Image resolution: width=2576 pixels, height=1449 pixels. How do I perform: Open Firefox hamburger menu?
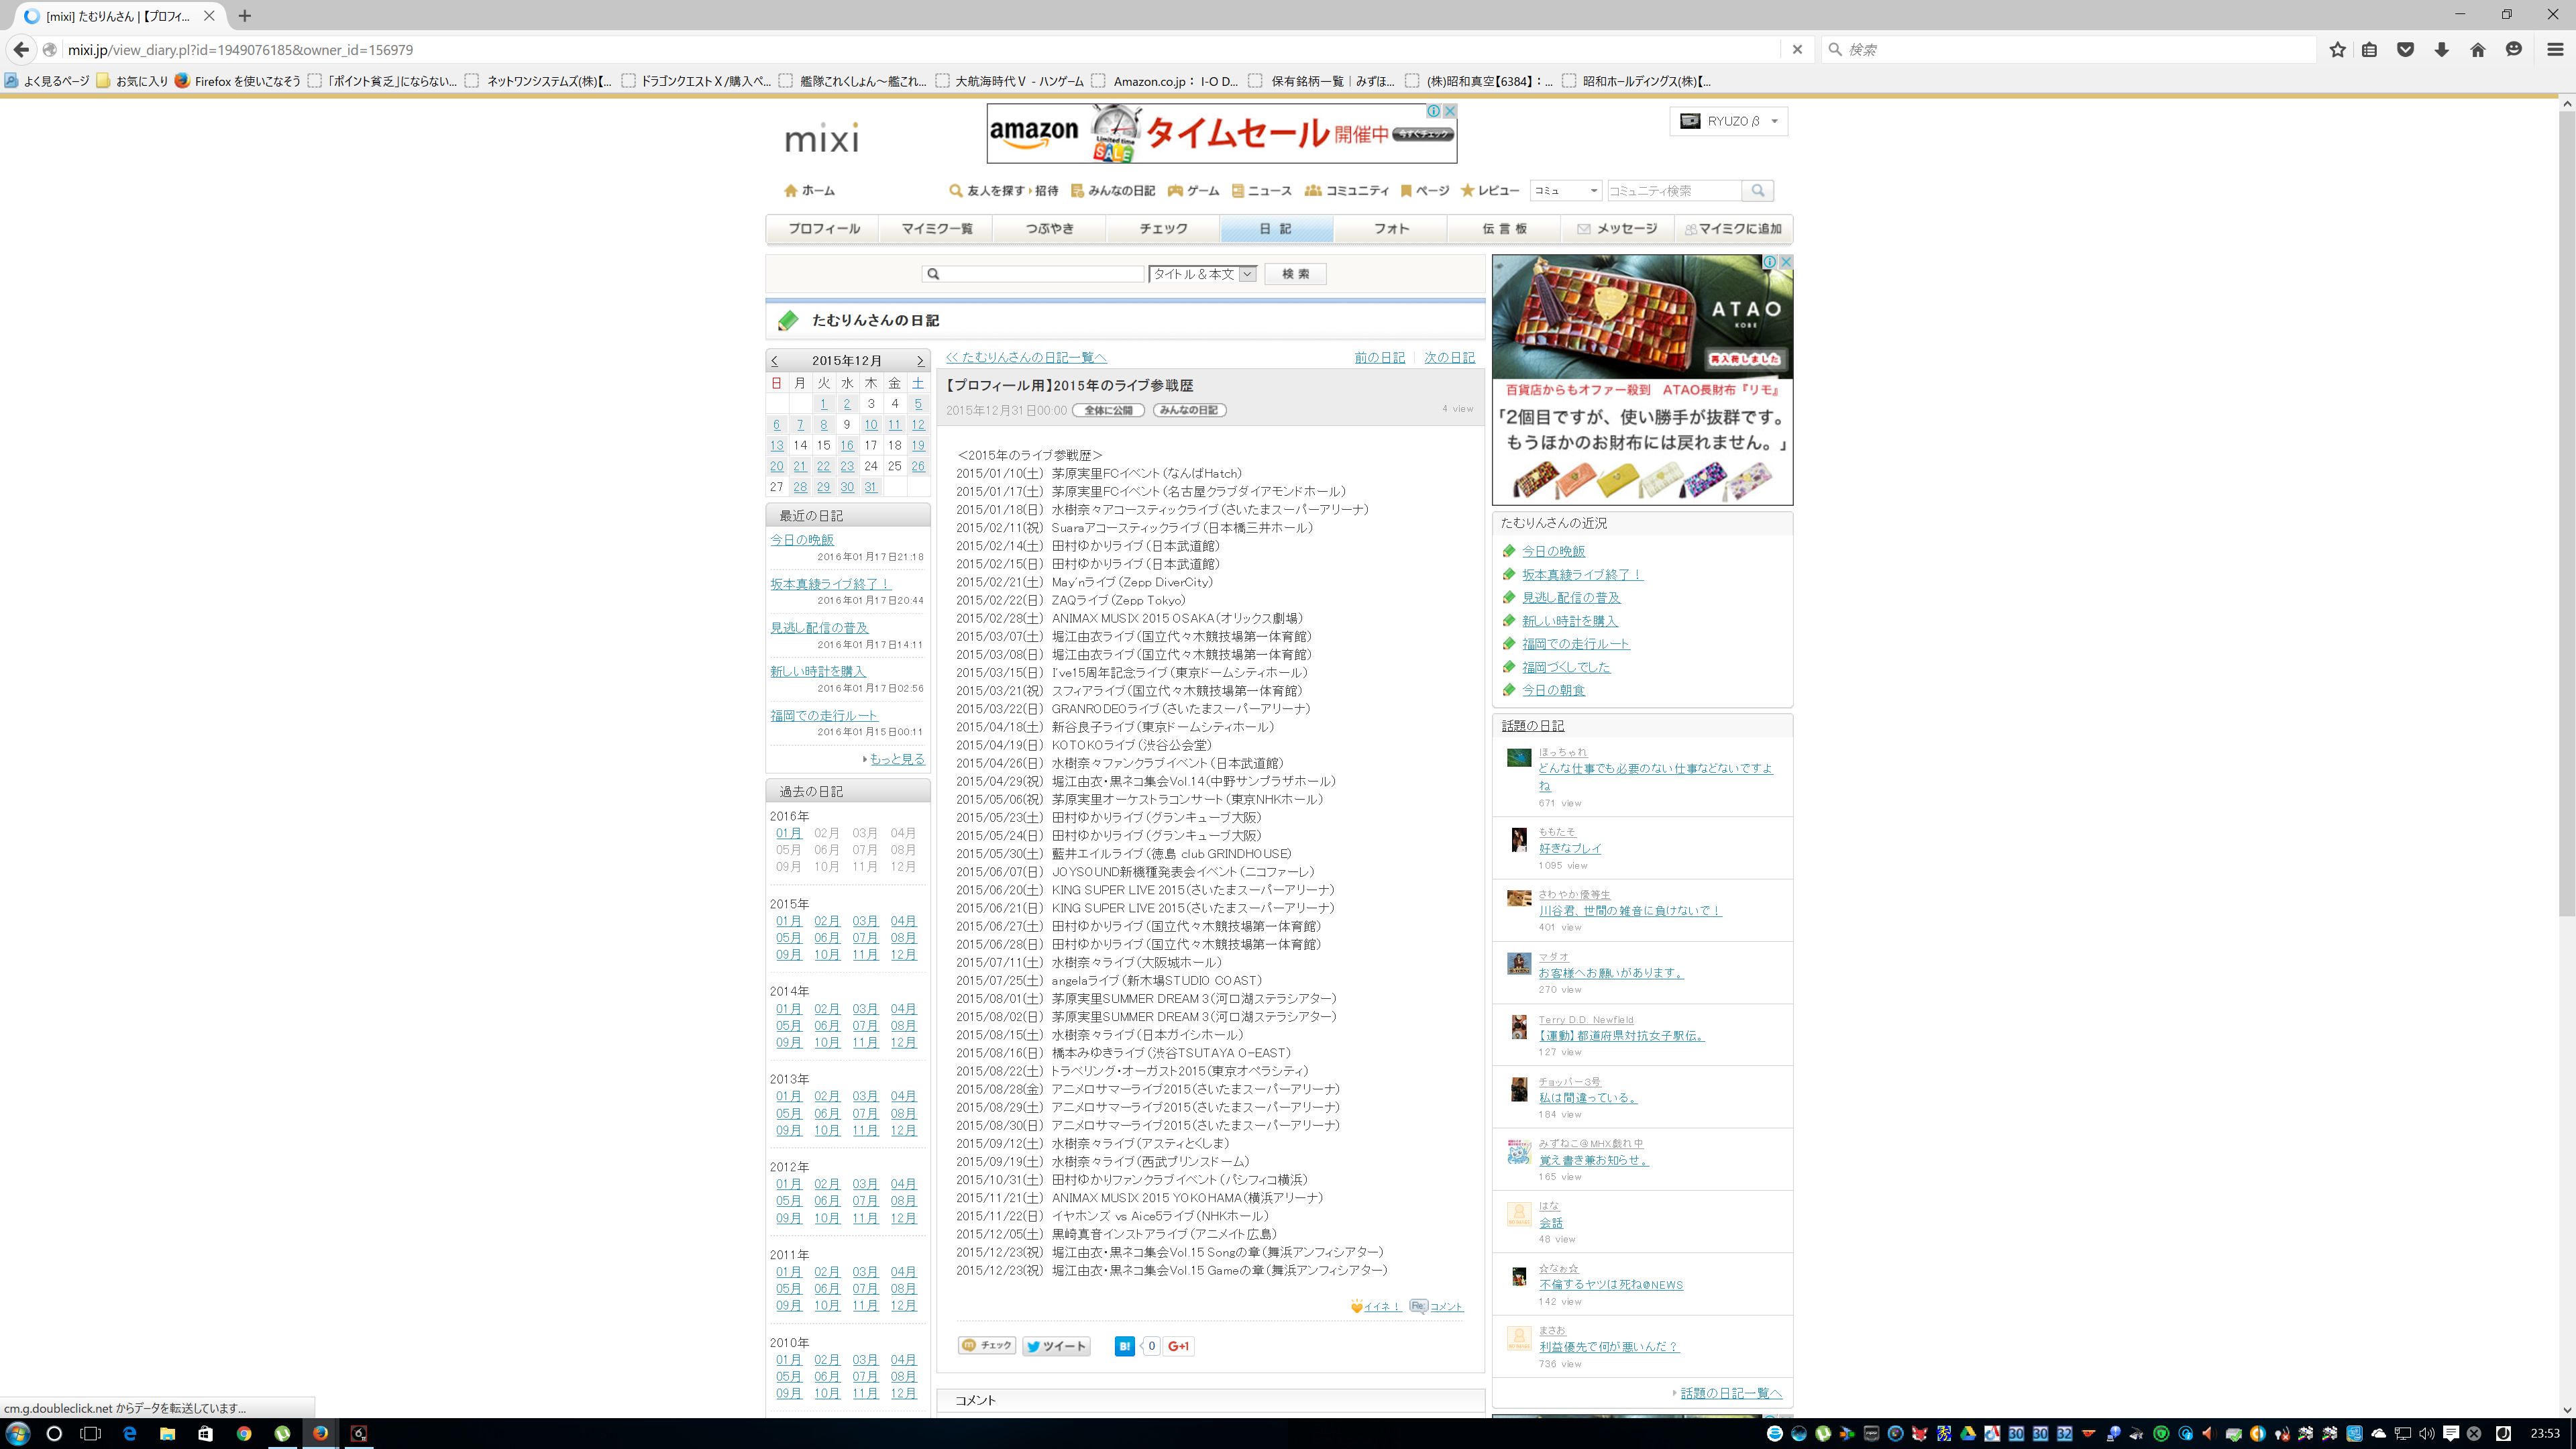coord(2555,49)
